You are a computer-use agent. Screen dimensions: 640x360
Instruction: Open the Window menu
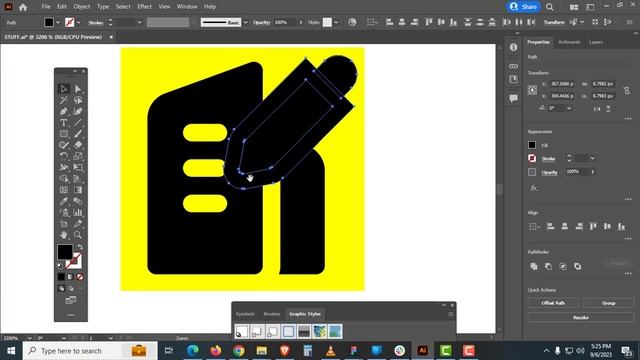pos(187,7)
